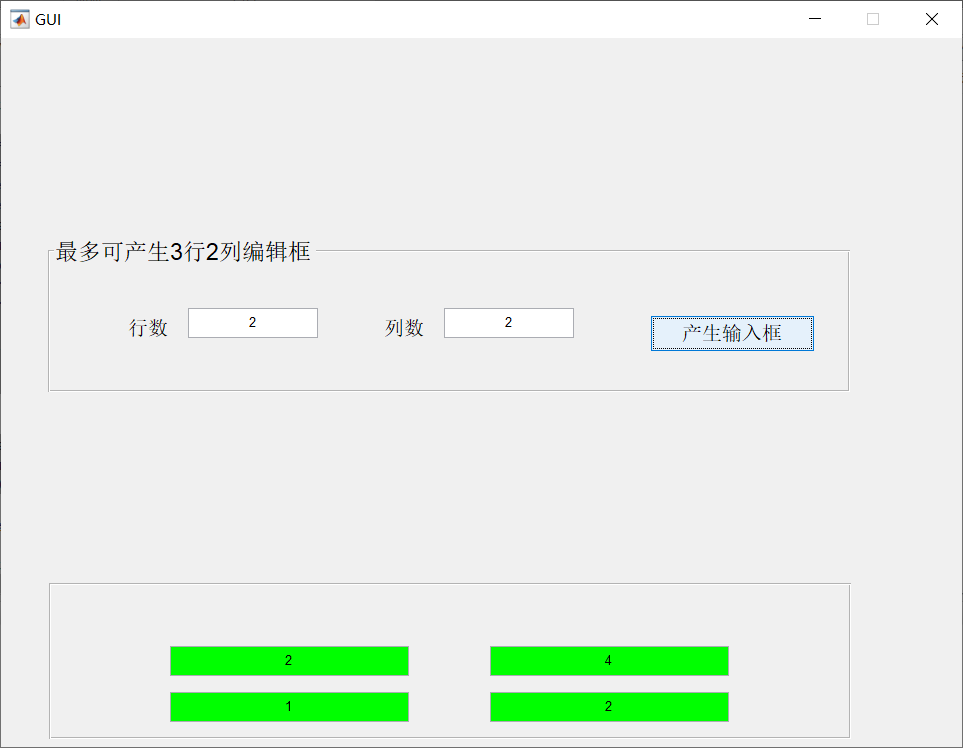Minimize the GUI window
This screenshot has height=748, width=963.
click(x=815, y=19)
